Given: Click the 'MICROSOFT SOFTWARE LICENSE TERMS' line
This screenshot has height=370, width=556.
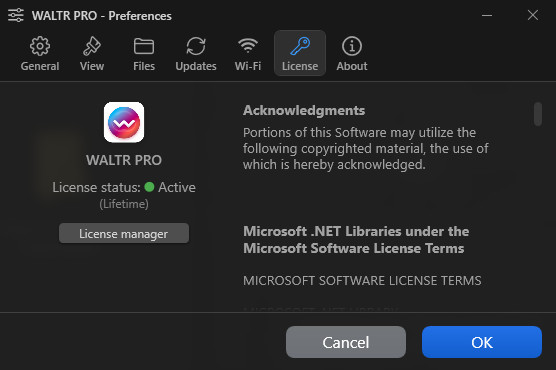Looking at the screenshot, I should point(362,281).
